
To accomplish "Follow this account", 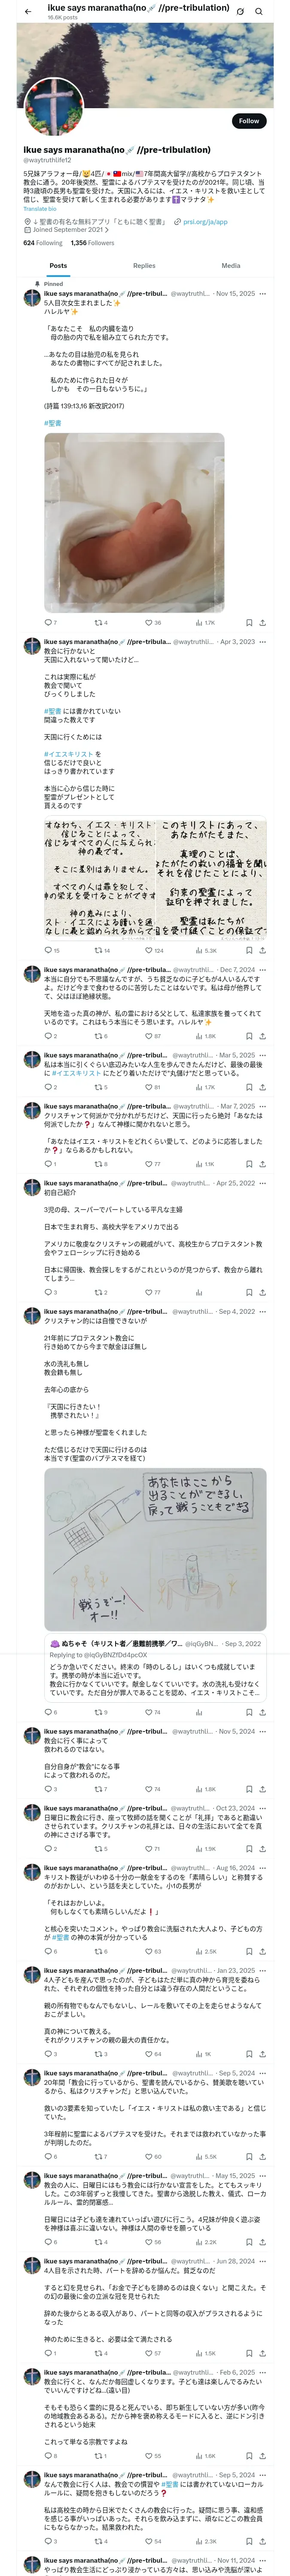I will [248, 121].
